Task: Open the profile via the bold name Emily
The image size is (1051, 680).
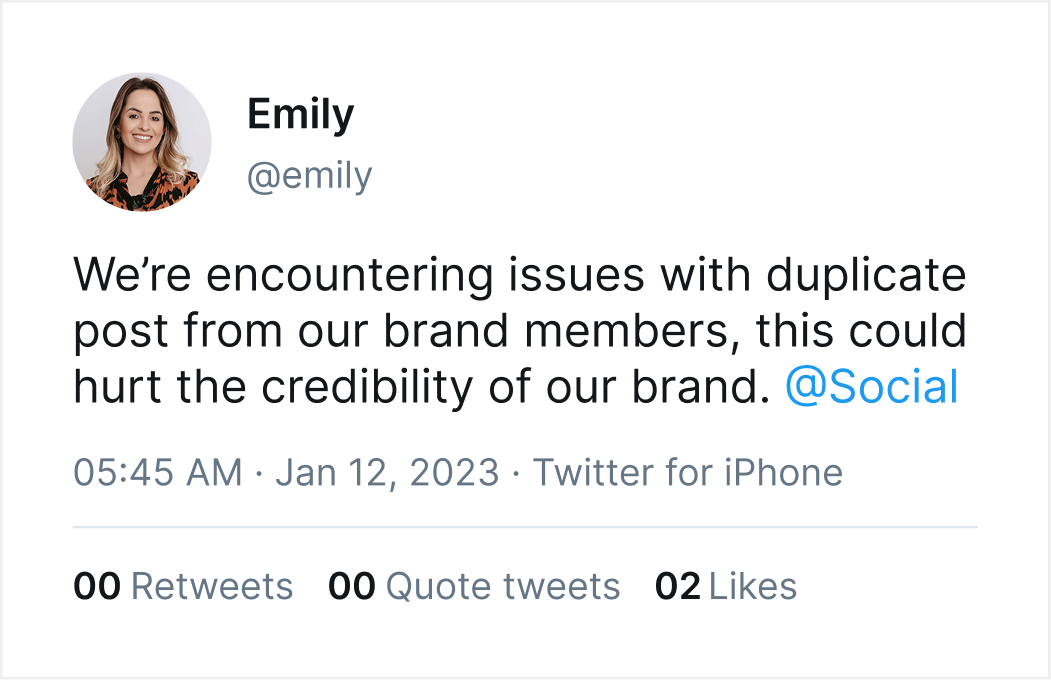Action: click(x=300, y=115)
